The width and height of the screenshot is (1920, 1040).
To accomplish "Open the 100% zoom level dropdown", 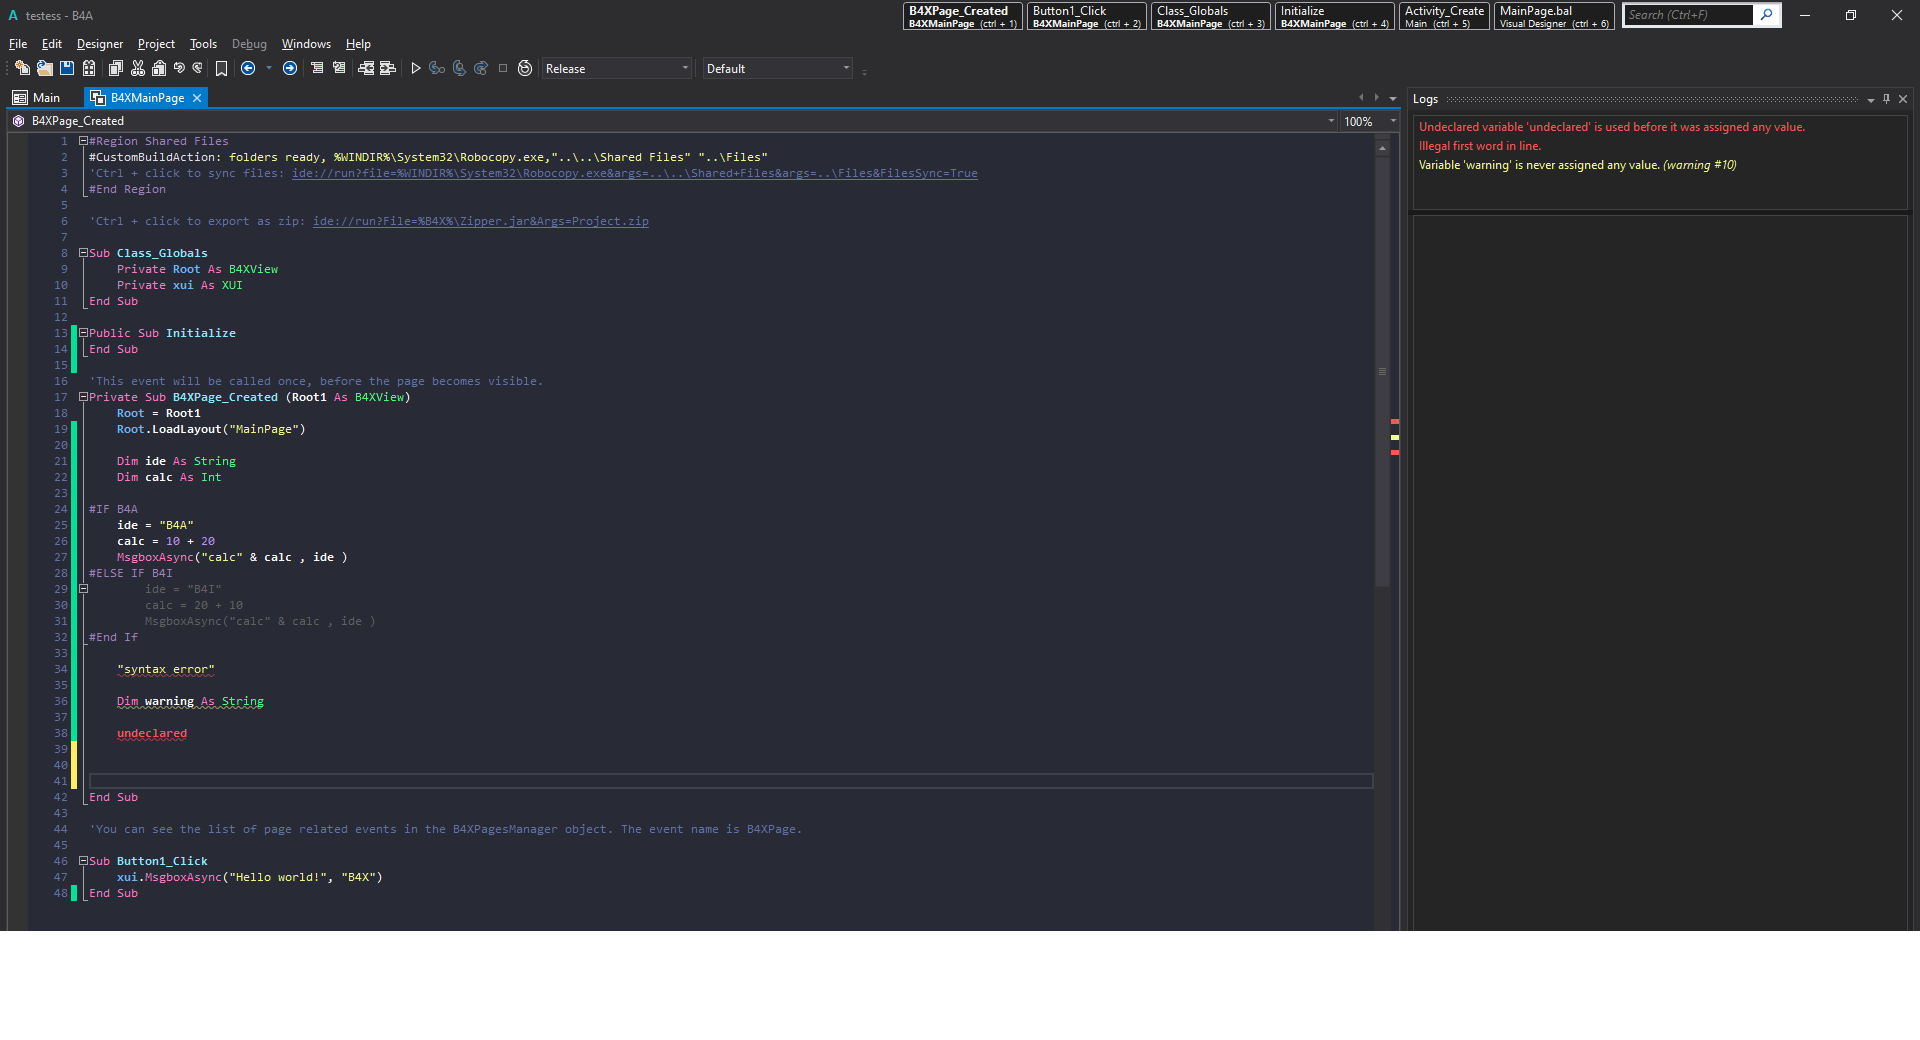I will pyautogui.click(x=1392, y=121).
